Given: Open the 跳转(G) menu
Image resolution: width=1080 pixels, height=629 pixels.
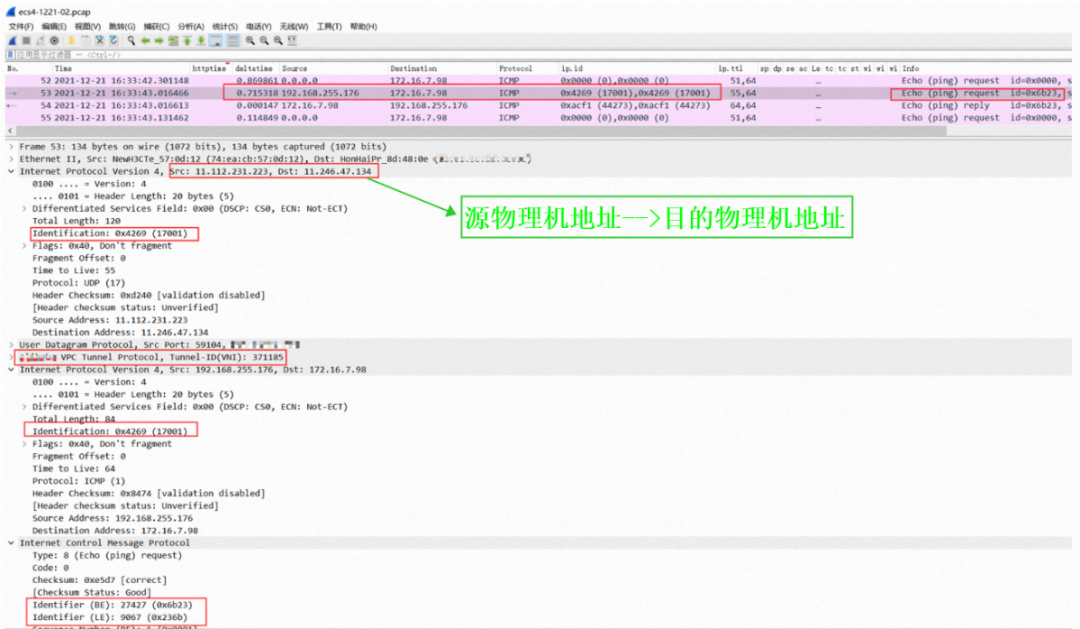Looking at the screenshot, I should click(122, 26).
